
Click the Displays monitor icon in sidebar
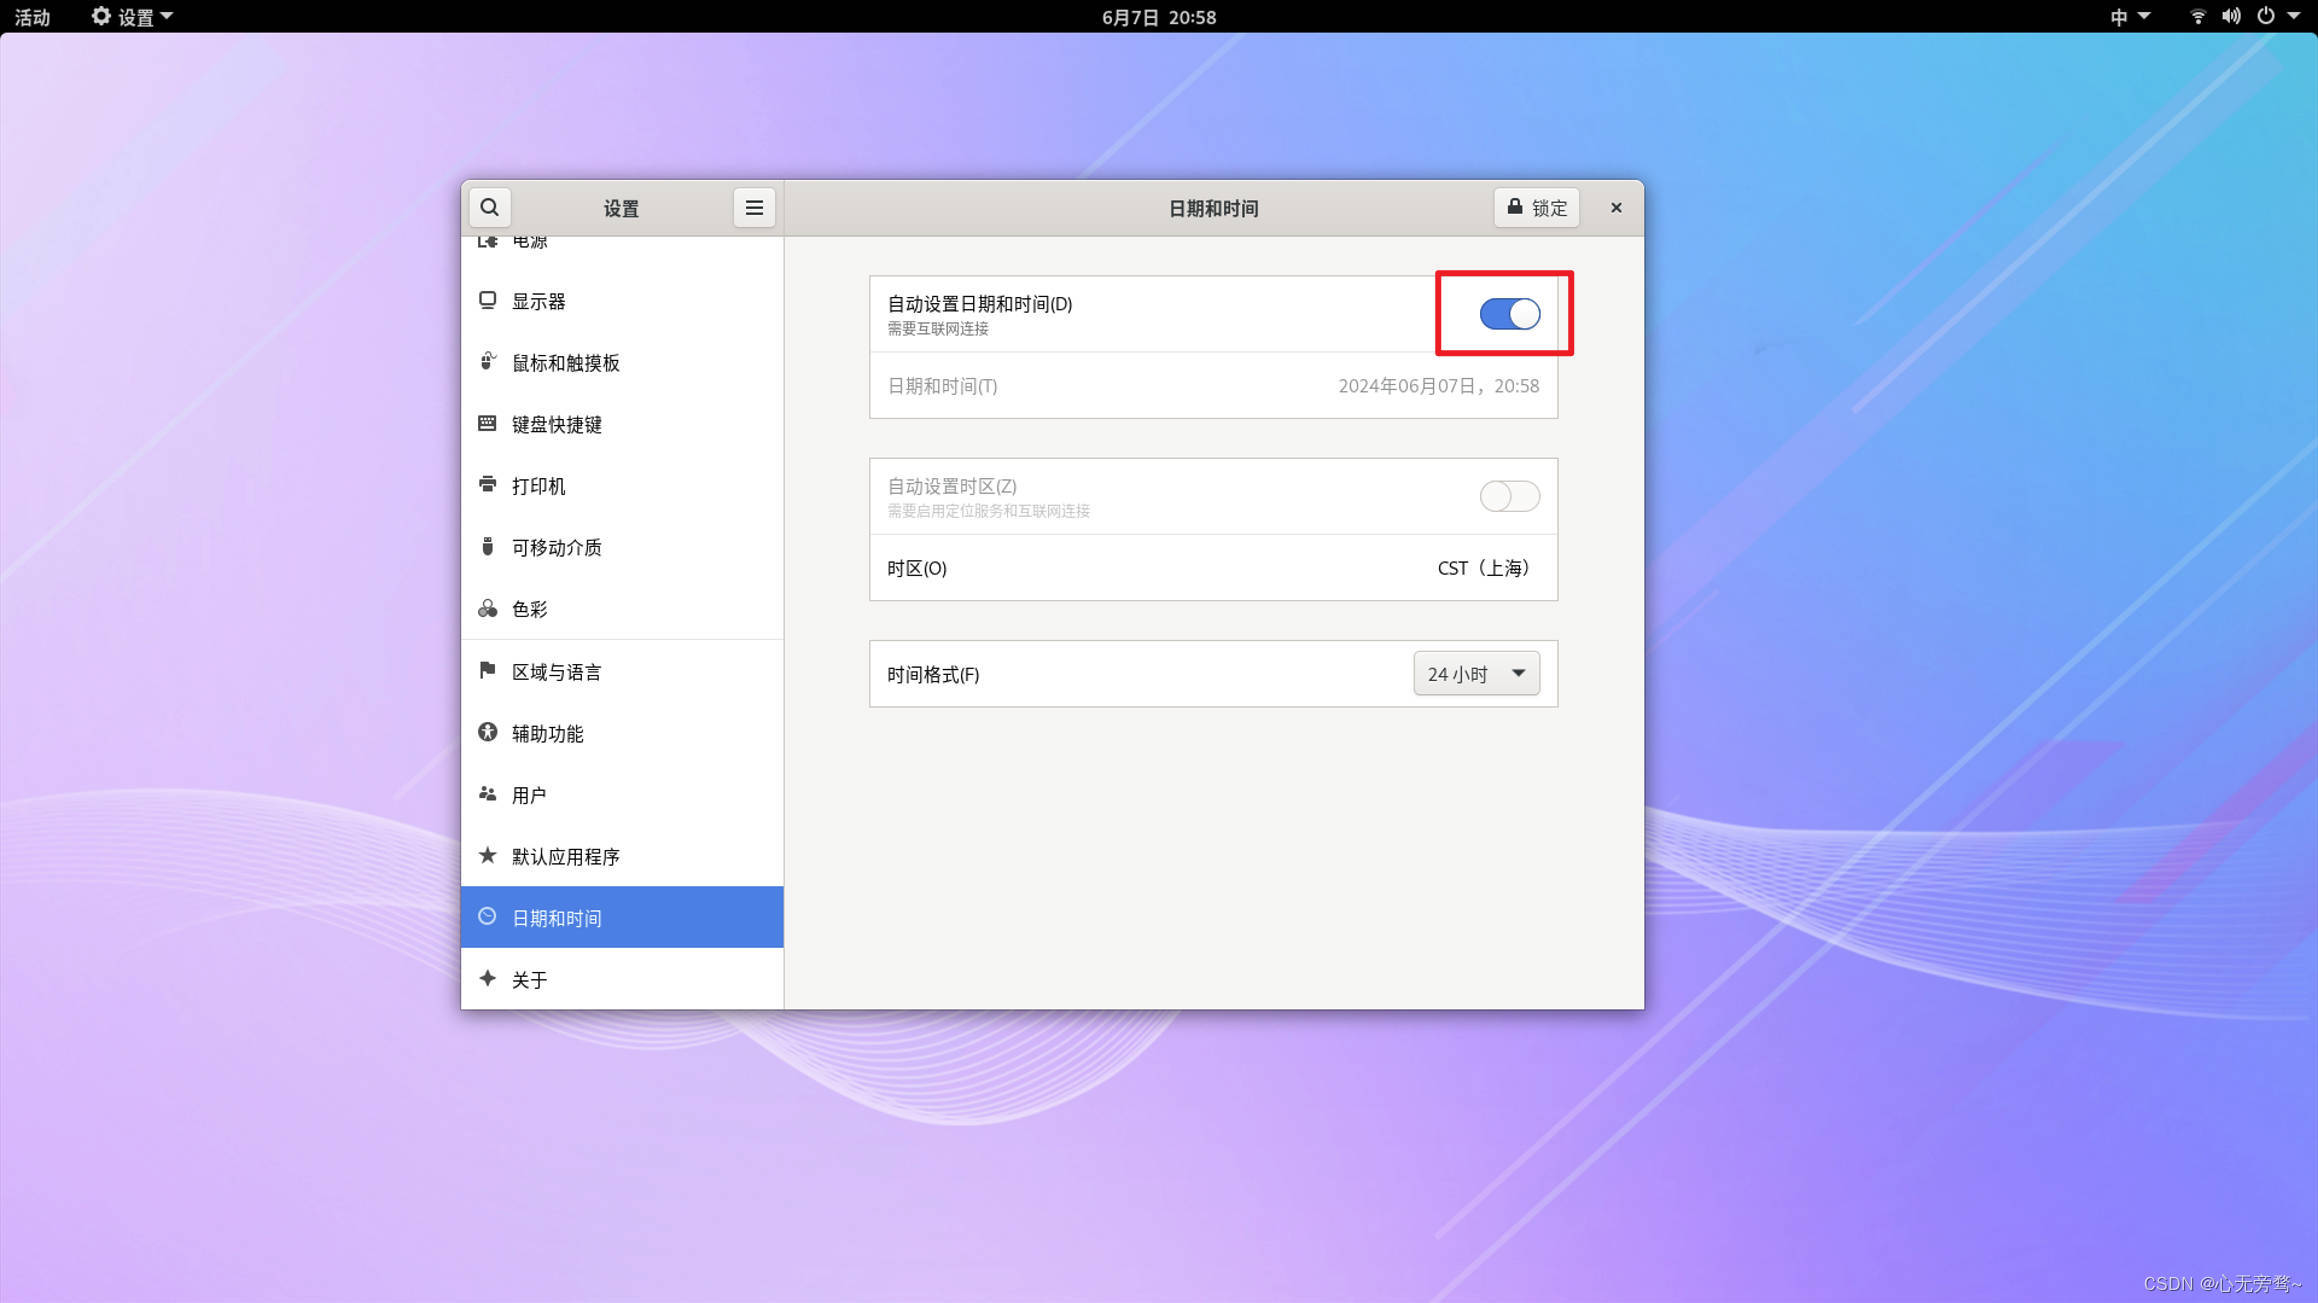[487, 300]
